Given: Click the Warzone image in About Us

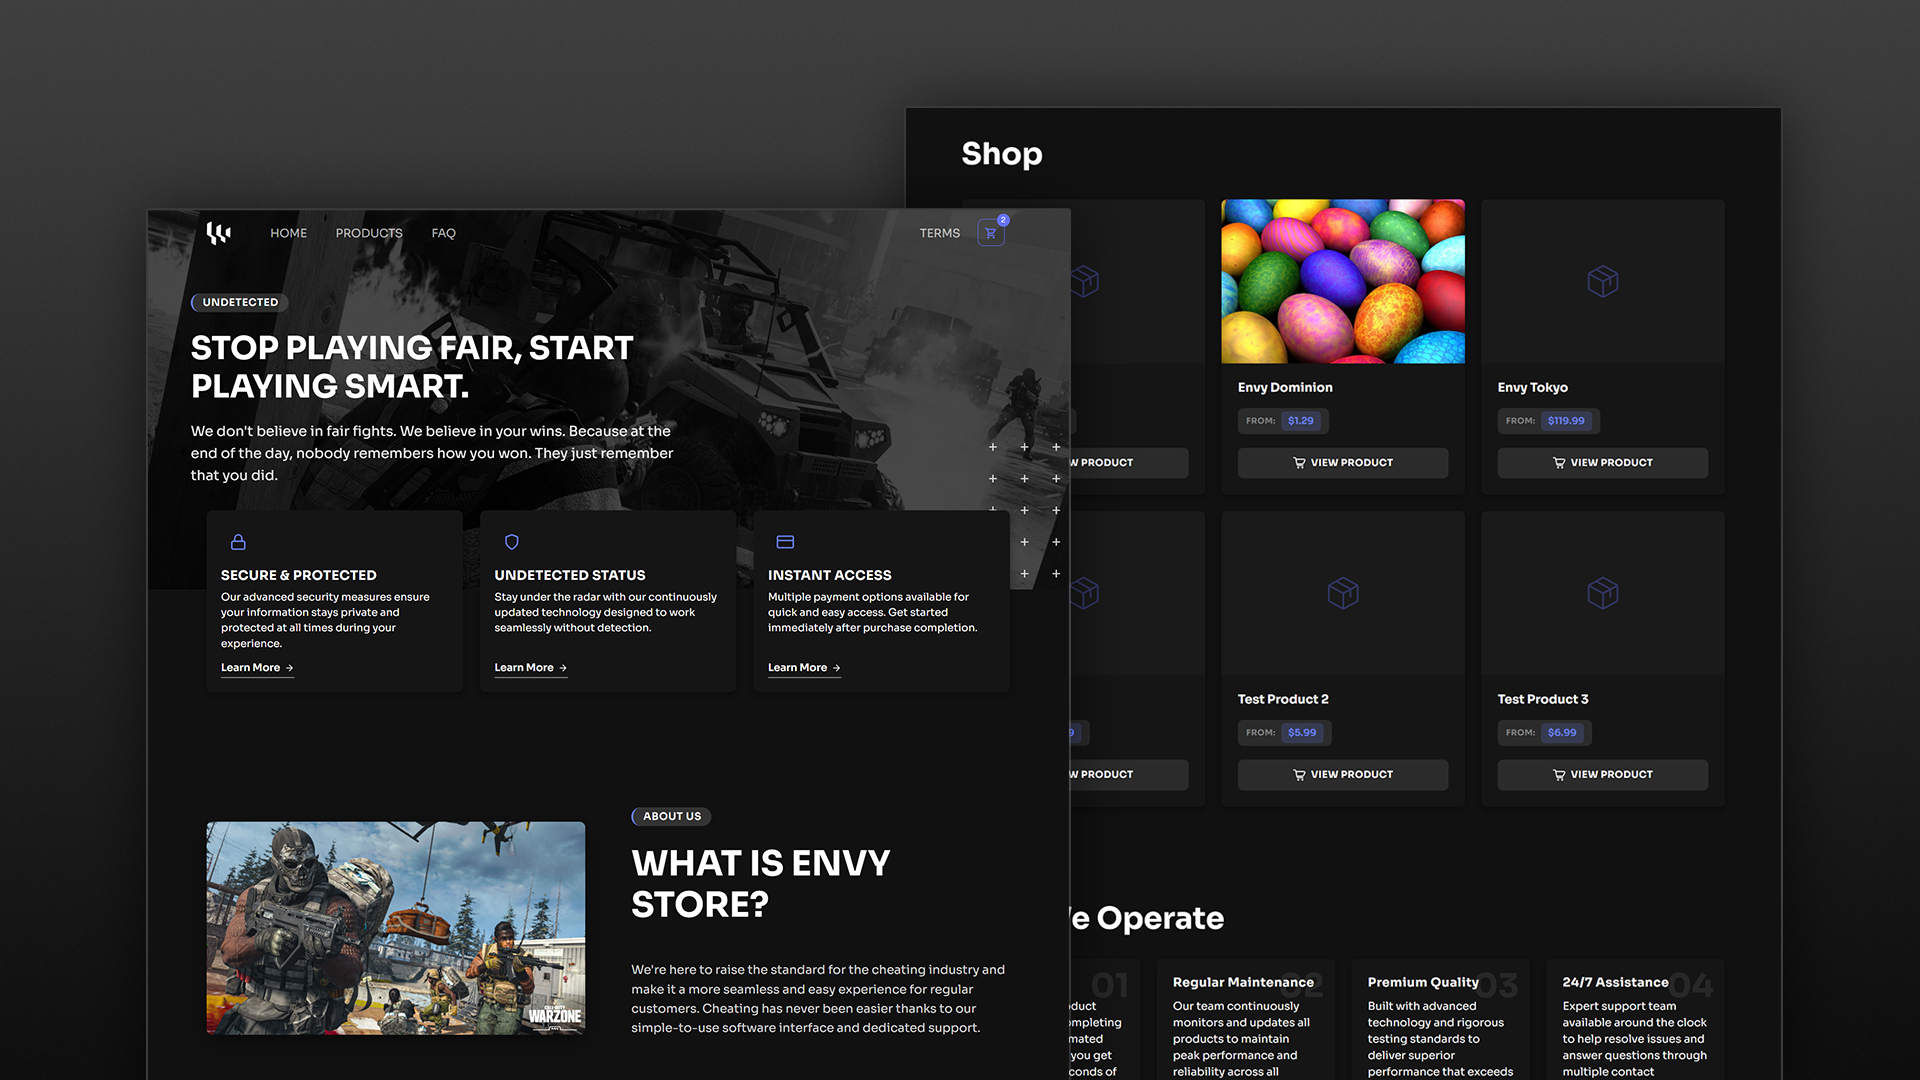Looking at the screenshot, I should point(396,928).
